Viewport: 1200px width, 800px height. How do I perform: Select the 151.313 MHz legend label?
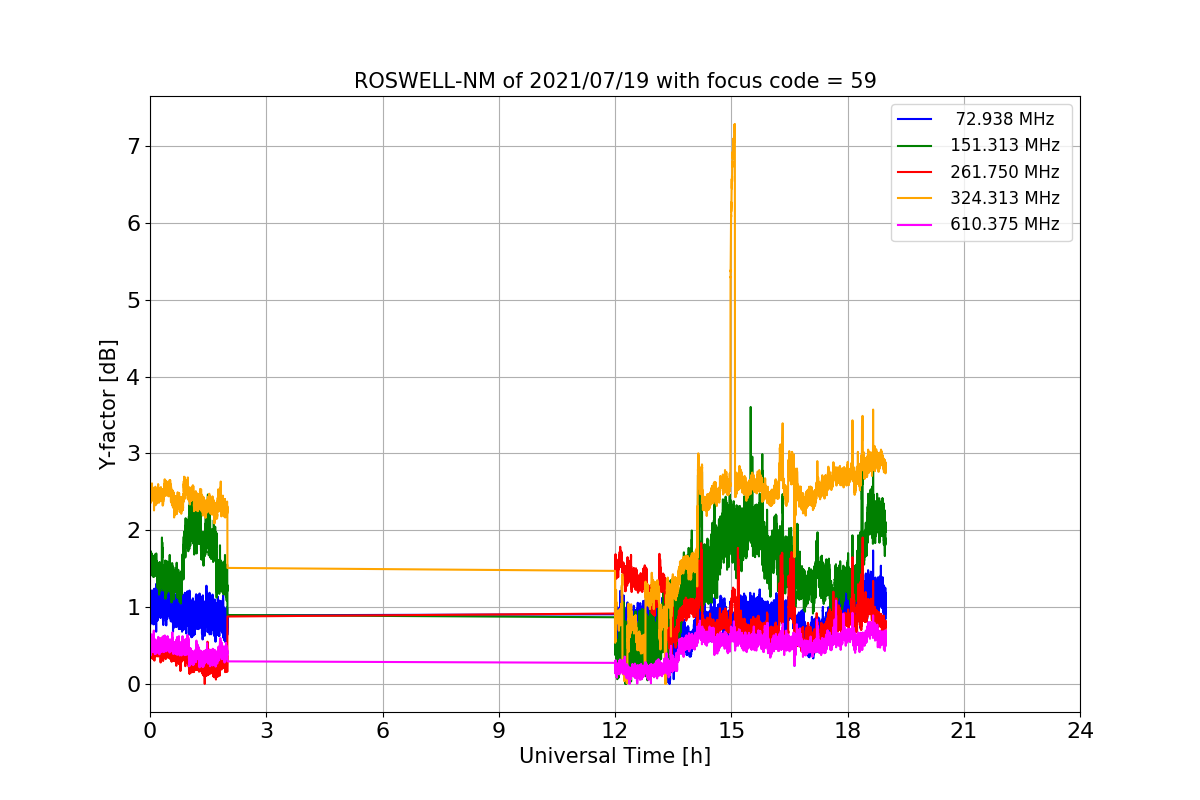(1005, 145)
